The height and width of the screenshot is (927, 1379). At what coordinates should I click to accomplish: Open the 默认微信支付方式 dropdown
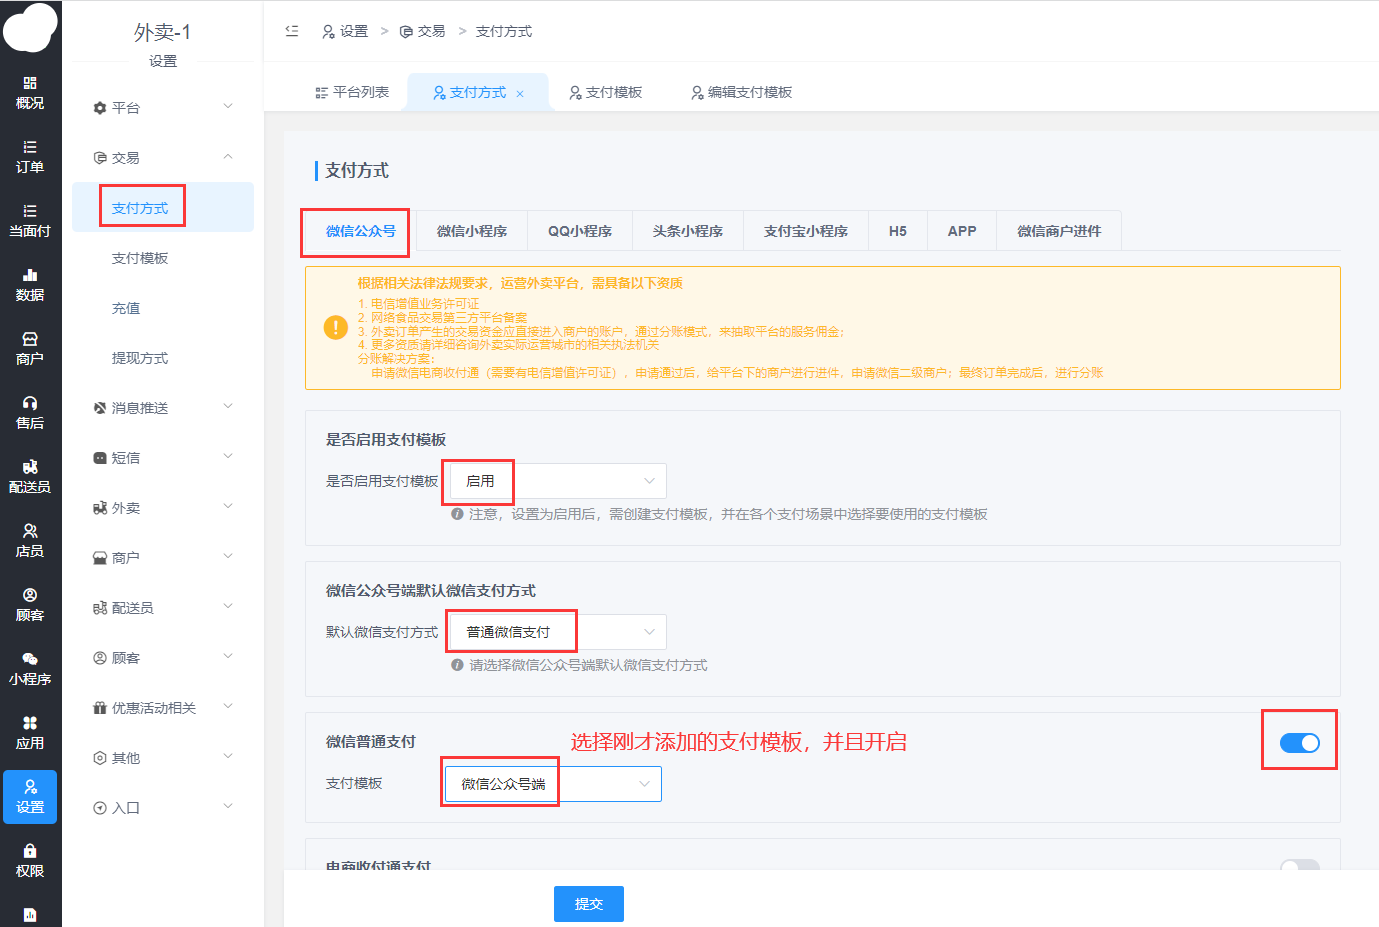(x=558, y=632)
